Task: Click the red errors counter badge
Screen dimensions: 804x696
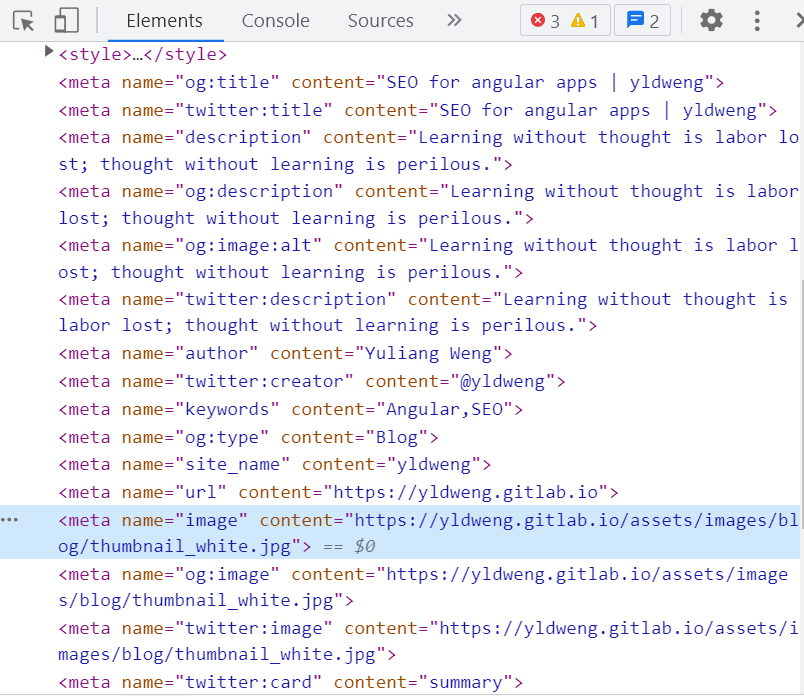Action: point(546,21)
